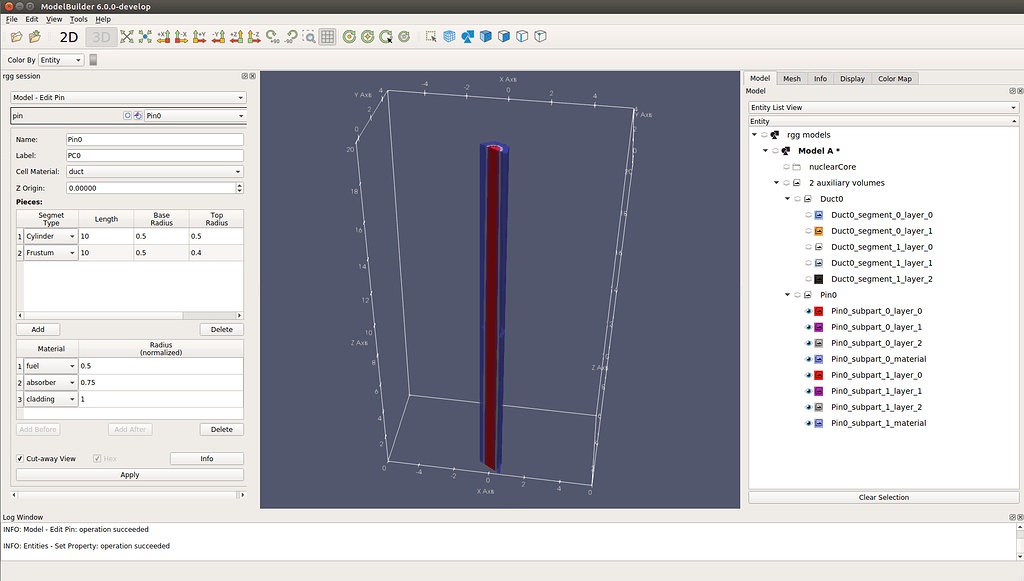Activate the zoom-to-selection magnifier tool
This screenshot has height=581, width=1024.
[310, 37]
